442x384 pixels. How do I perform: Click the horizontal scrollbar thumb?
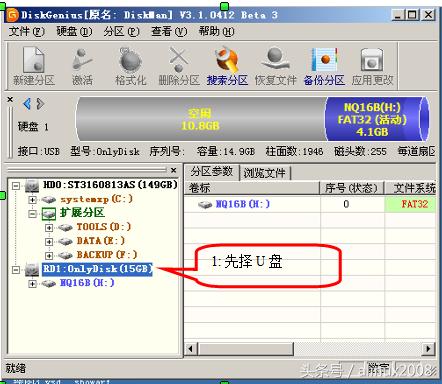(246, 349)
